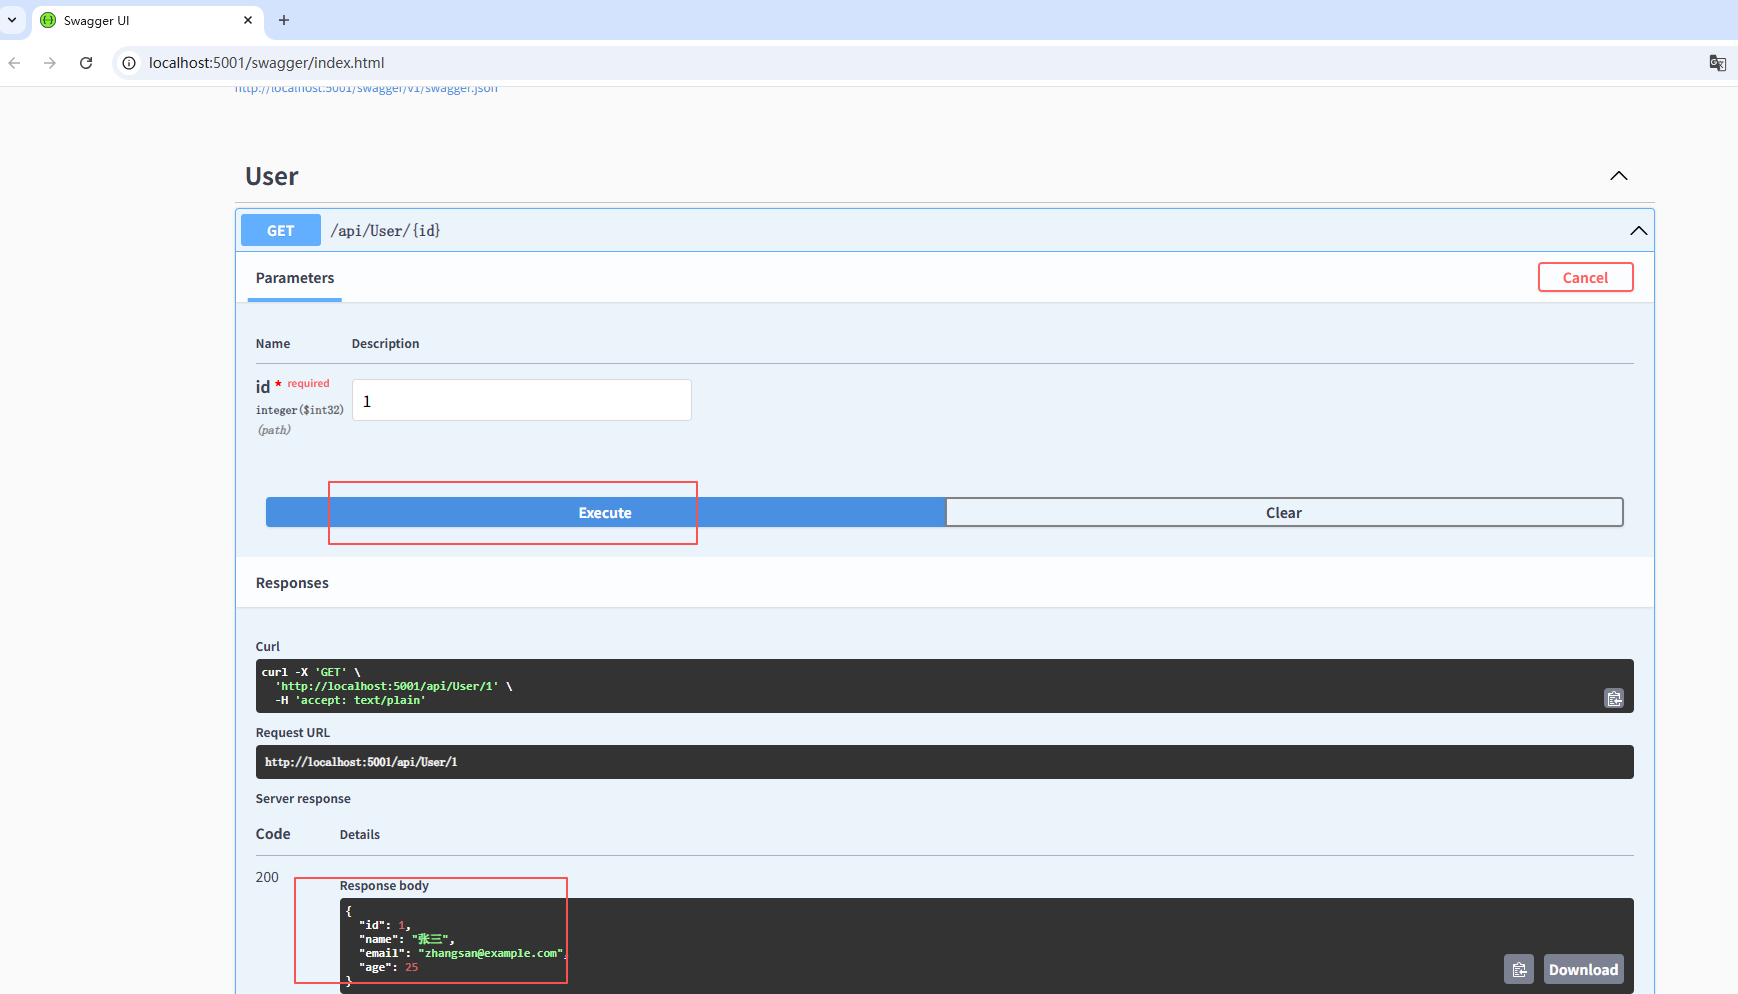Screen dimensions: 1738x994
Task: Execute the GET request
Action: click(x=605, y=513)
